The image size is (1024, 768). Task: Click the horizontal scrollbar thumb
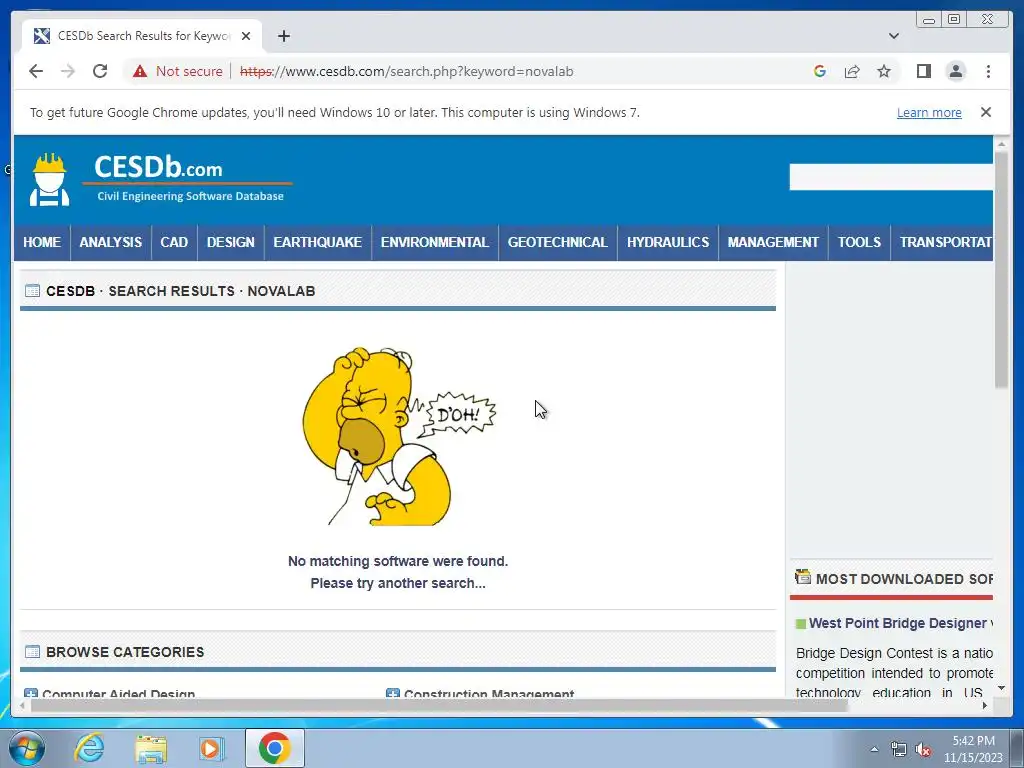[439, 705]
